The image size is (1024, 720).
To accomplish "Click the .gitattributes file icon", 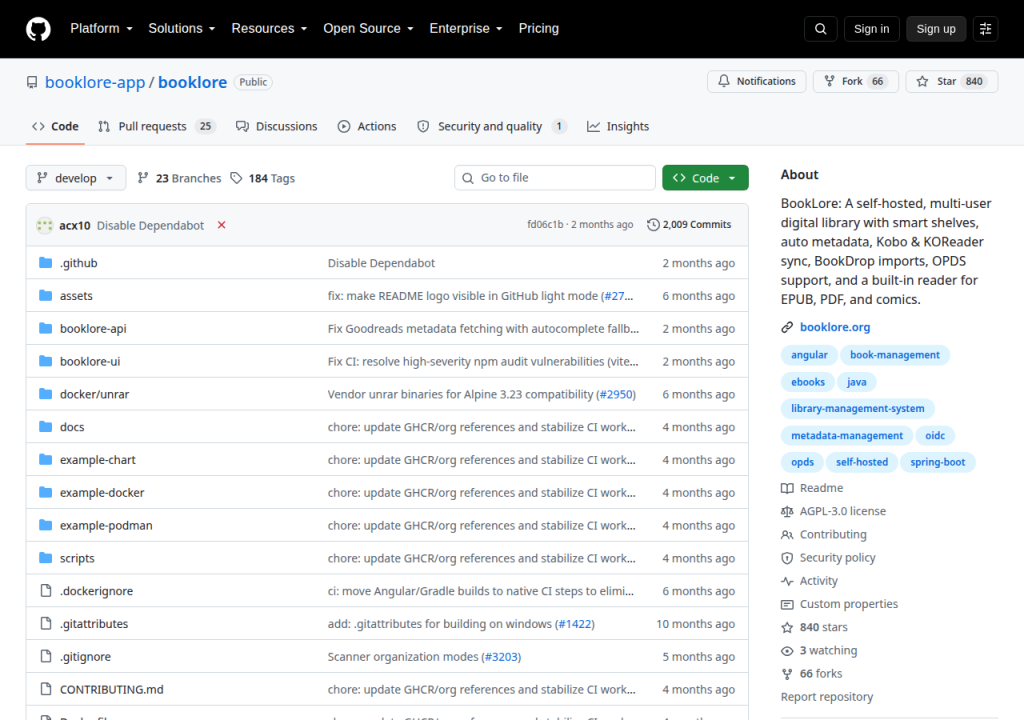I will [46, 623].
